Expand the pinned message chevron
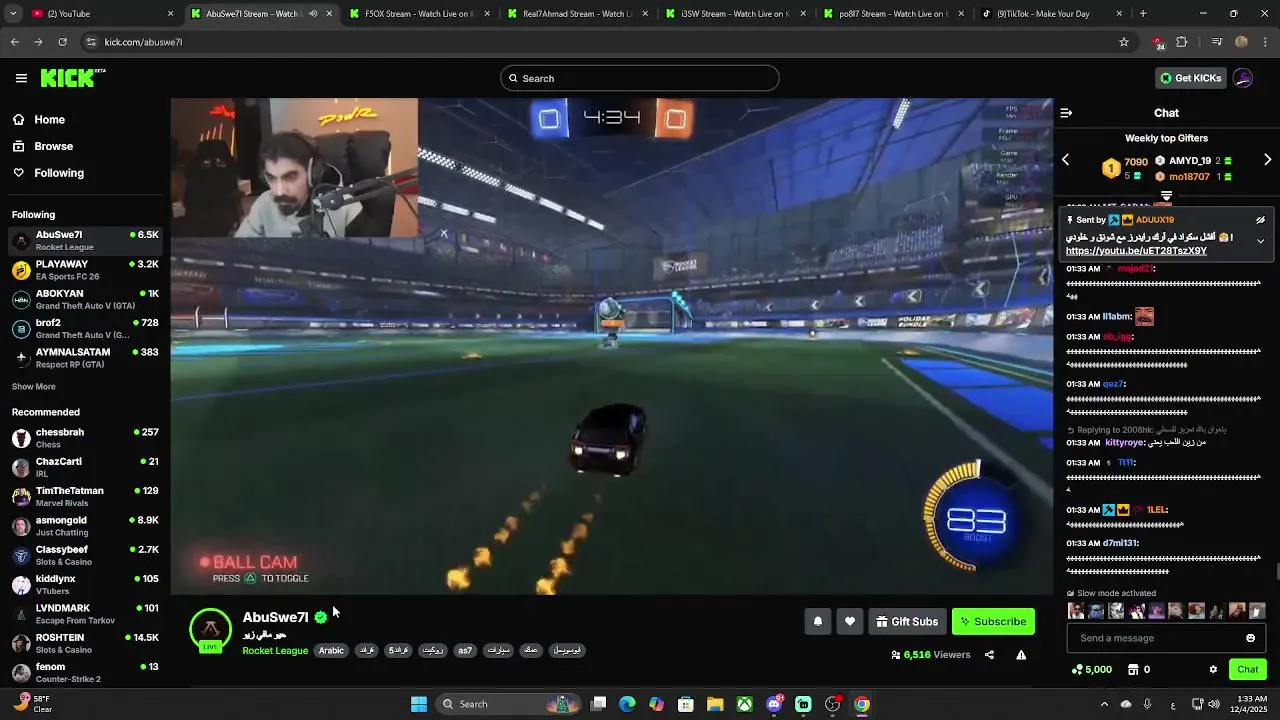1280x720 pixels. click(1260, 241)
